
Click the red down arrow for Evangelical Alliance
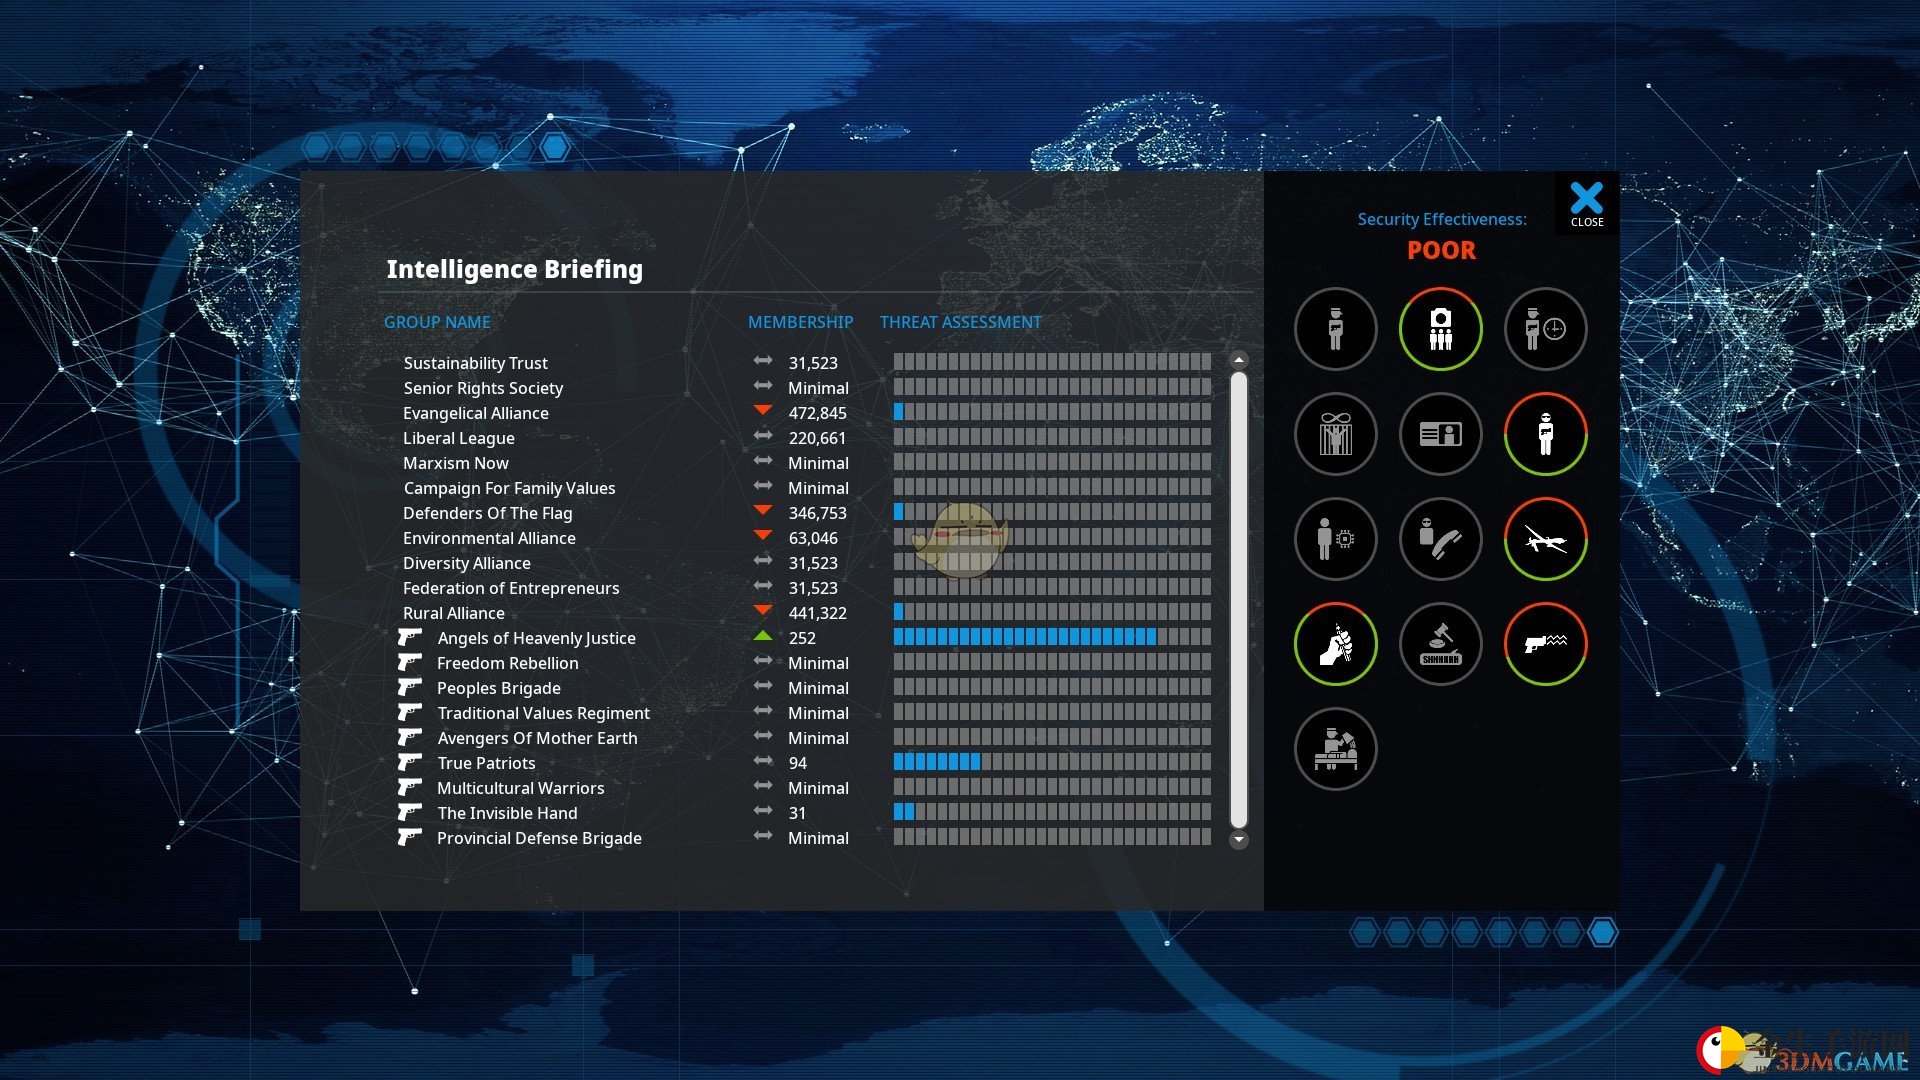coord(763,410)
